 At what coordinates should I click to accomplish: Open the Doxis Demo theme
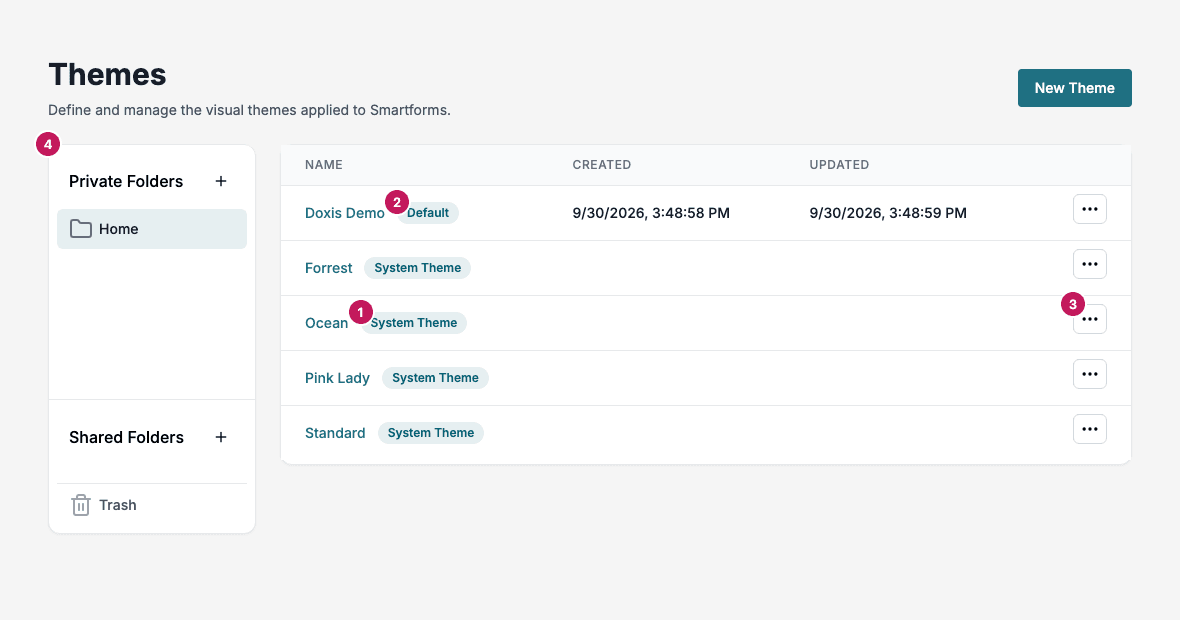pyautogui.click(x=345, y=213)
